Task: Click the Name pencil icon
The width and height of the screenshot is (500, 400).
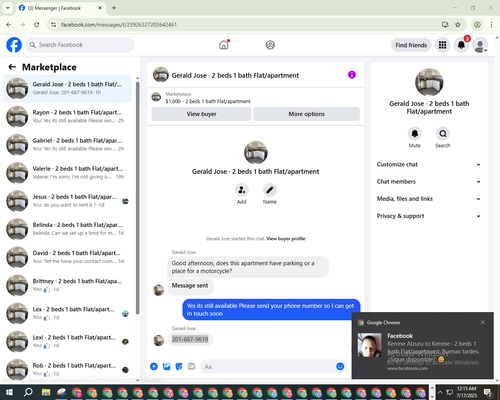Action: (269, 190)
